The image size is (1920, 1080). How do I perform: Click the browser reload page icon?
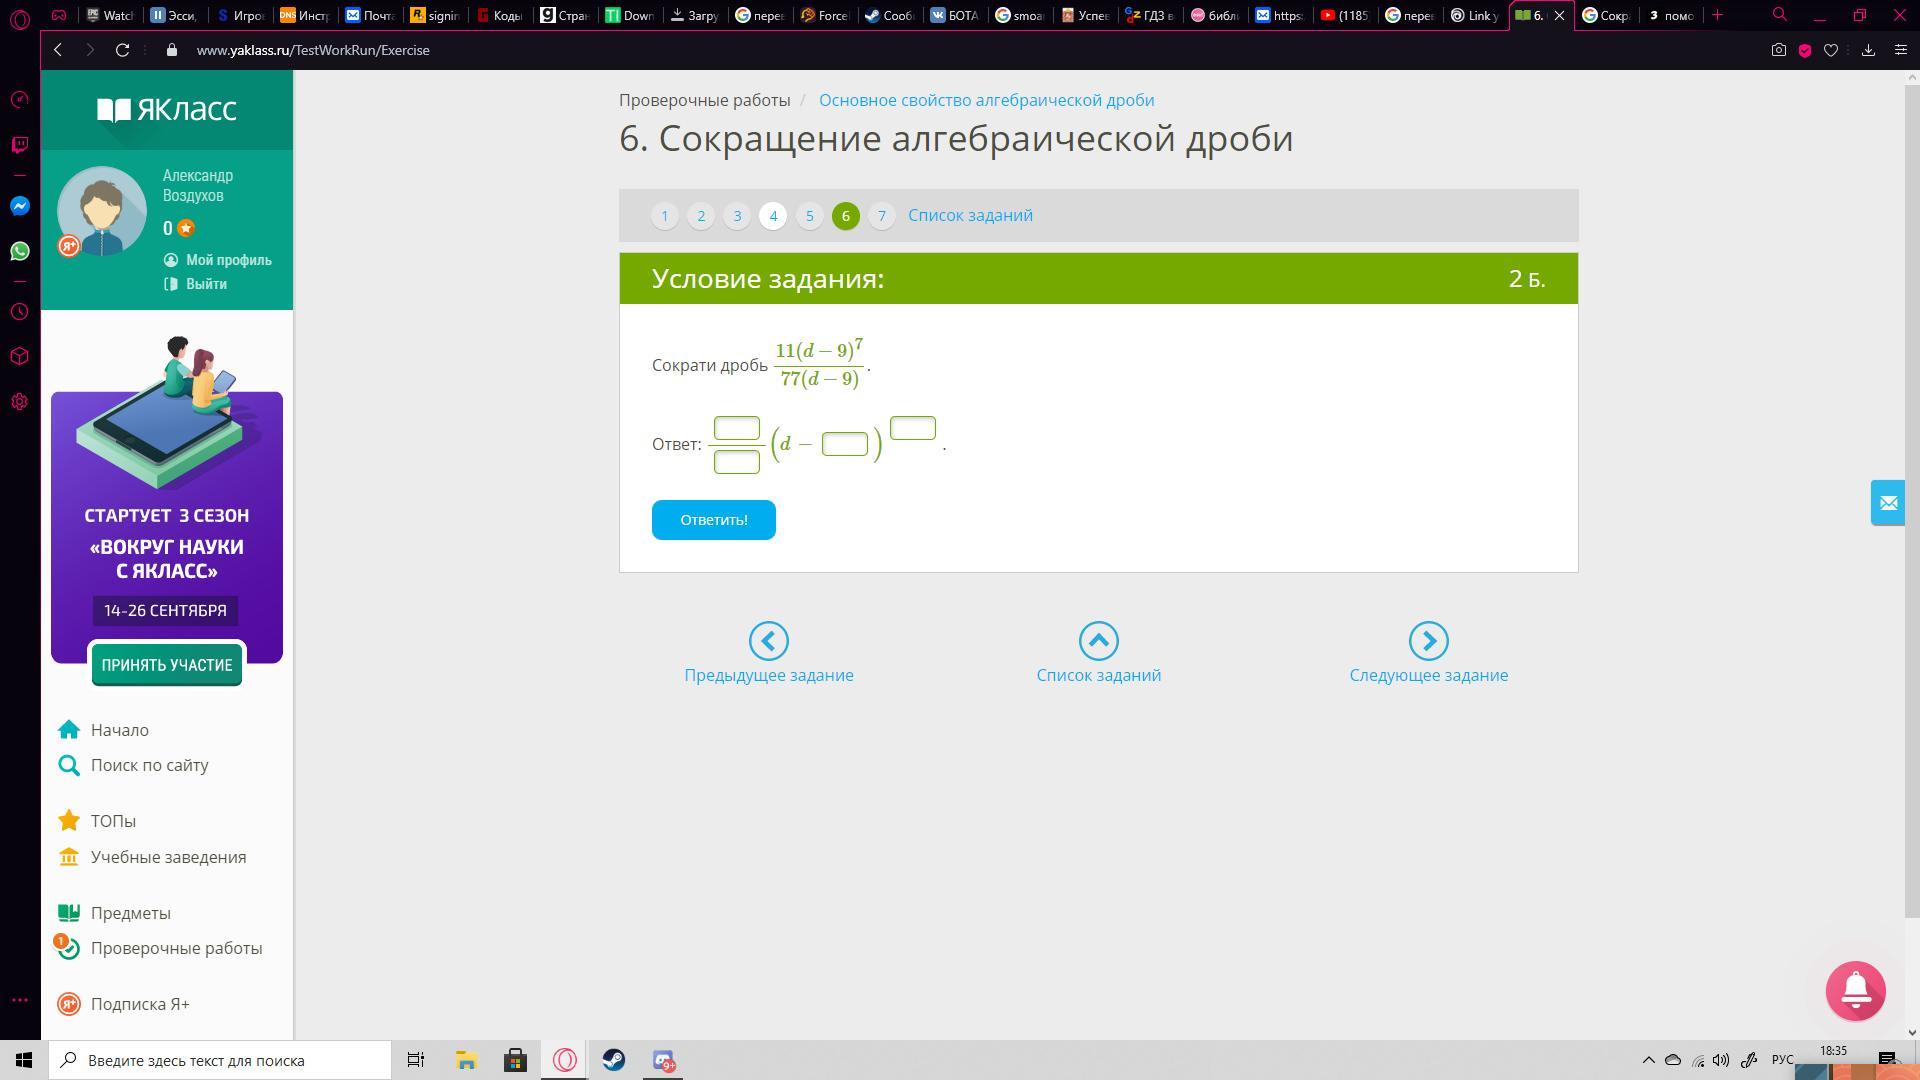tap(123, 50)
